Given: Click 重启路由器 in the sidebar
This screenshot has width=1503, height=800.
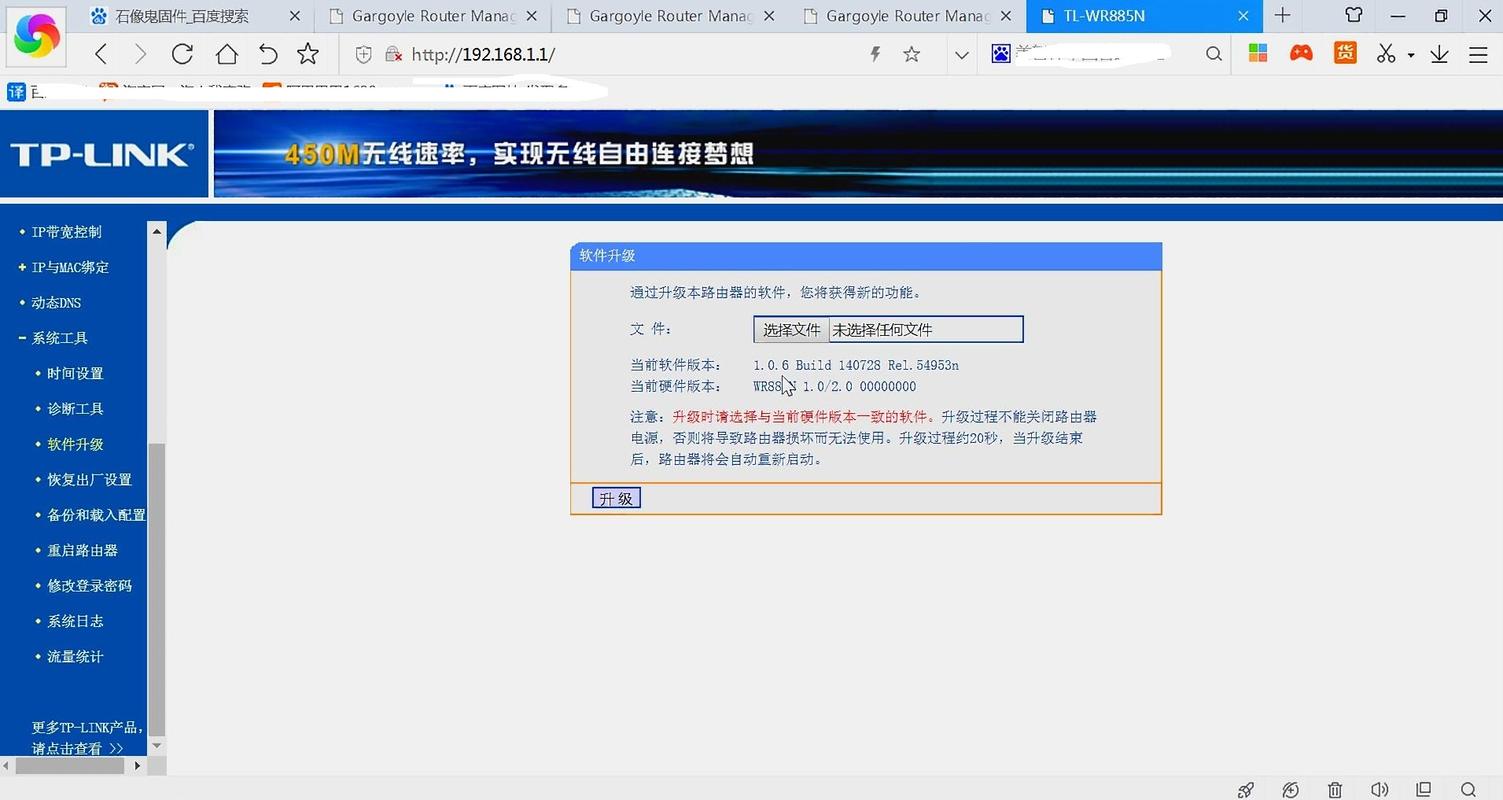Looking at the screenshot, I should pyautogui.click(x=82, y=550).
